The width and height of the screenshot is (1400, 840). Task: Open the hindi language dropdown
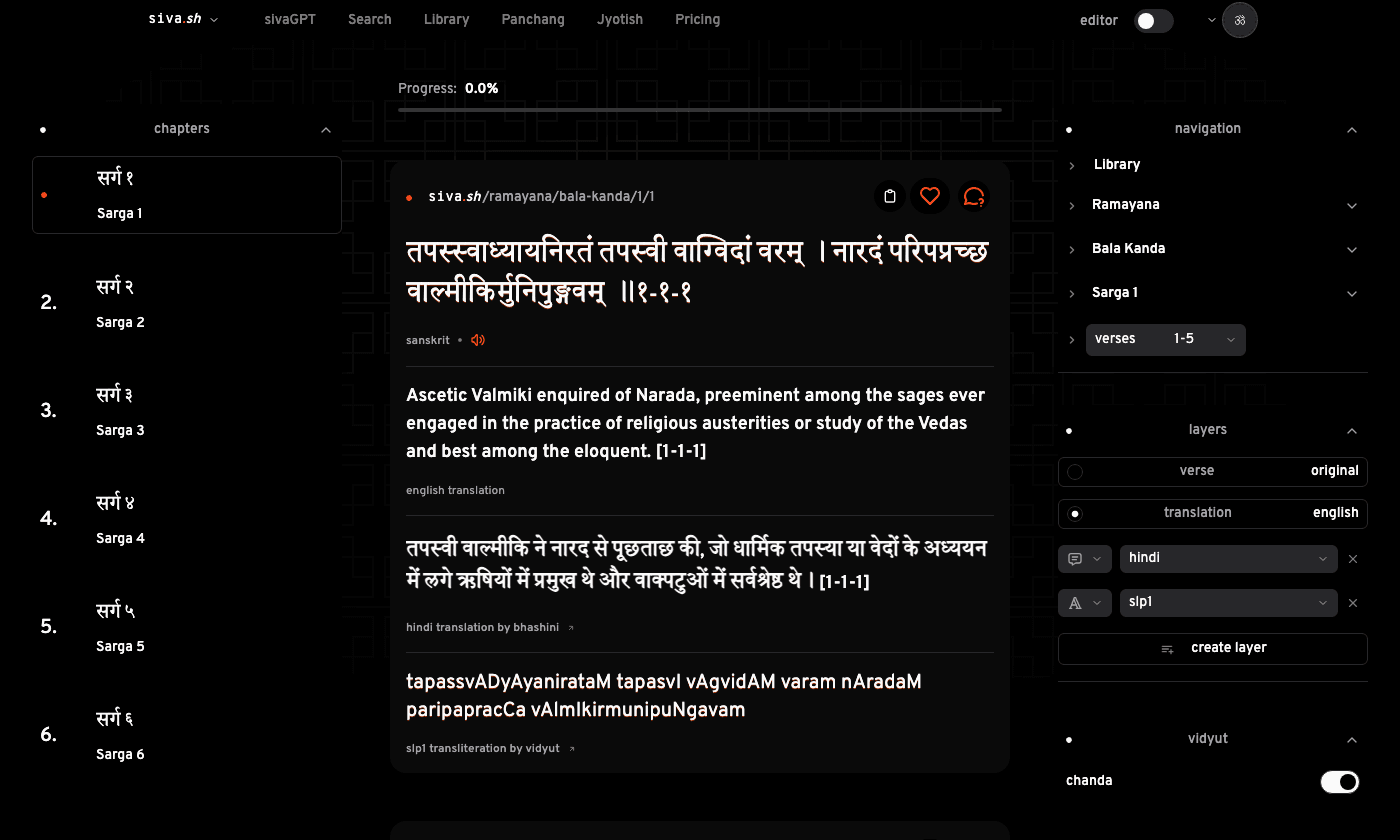(x=1229, y=559)
